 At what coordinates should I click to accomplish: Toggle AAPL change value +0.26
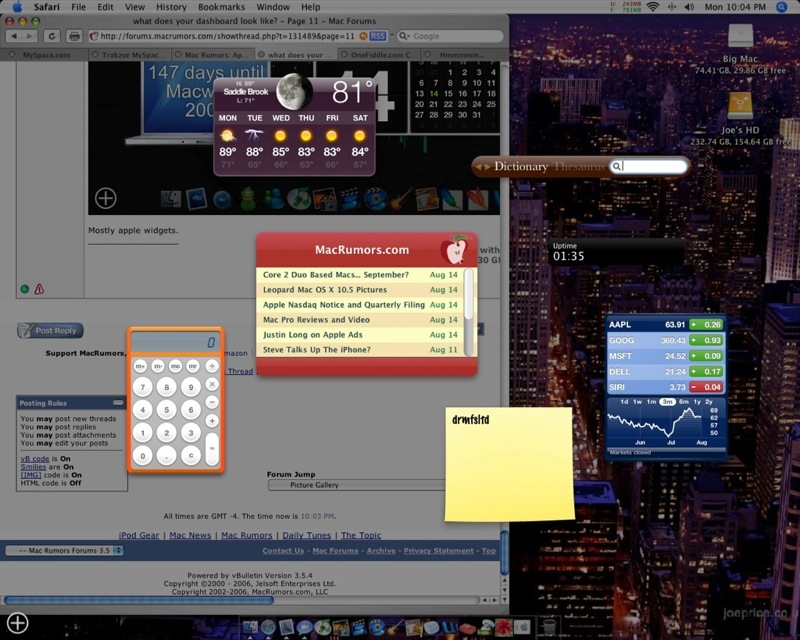[x=706, y=325]
